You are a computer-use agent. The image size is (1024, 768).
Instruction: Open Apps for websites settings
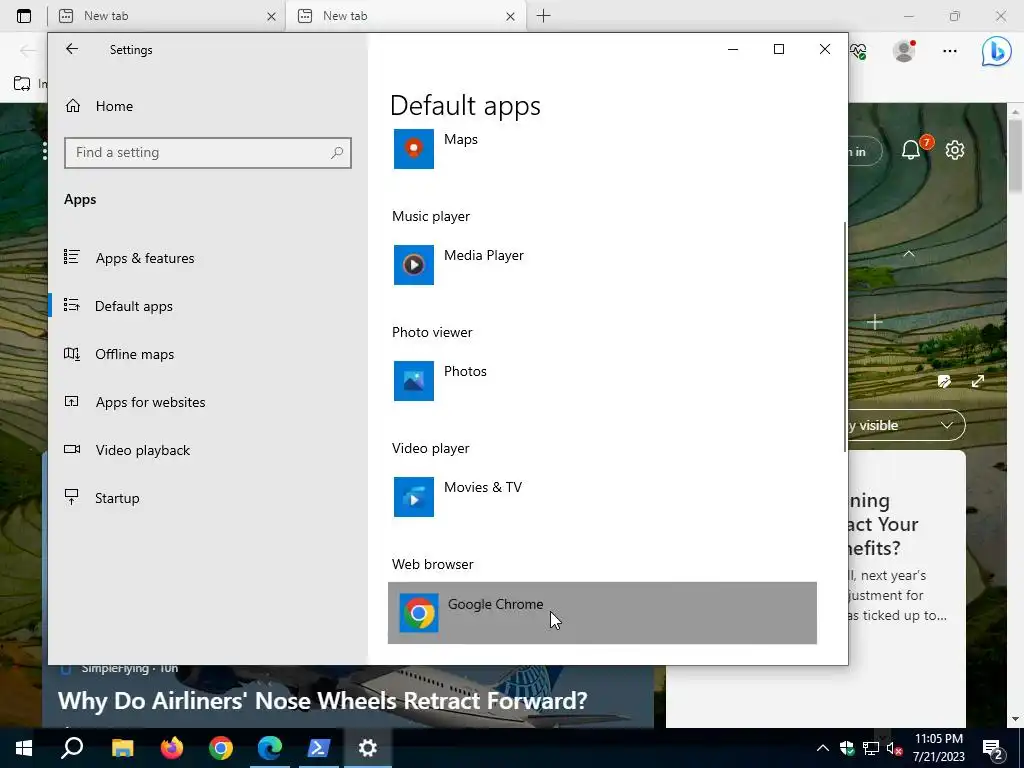pos(150,402)
